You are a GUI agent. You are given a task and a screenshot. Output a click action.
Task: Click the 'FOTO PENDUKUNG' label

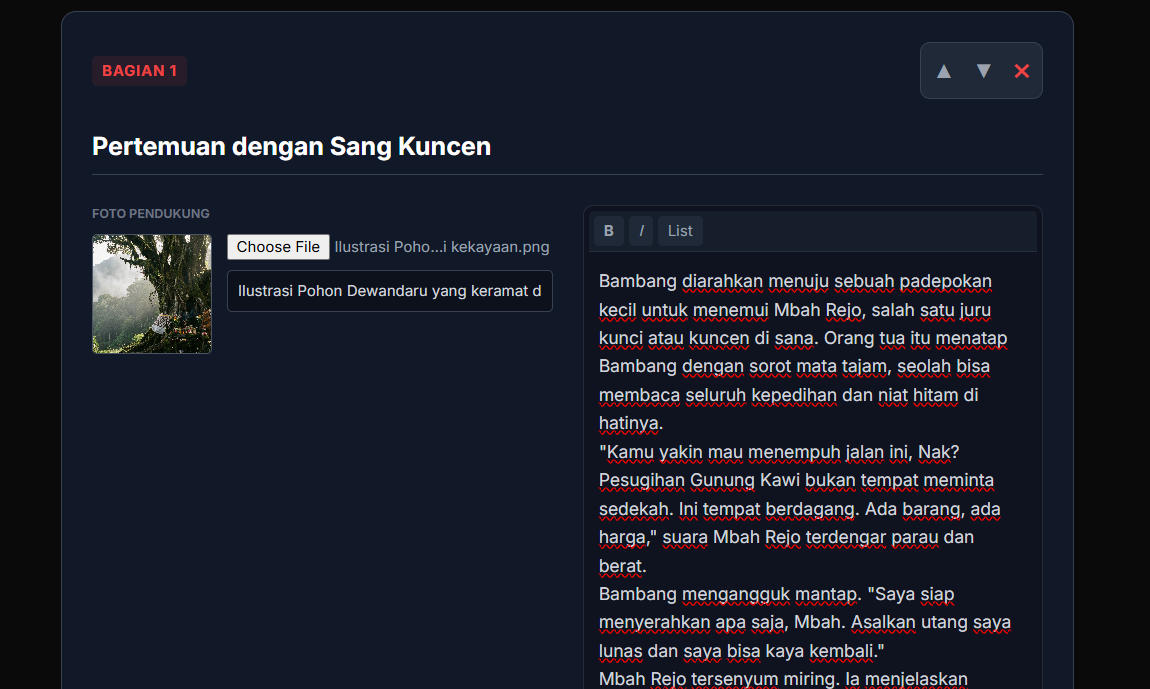tap(151, 214)
